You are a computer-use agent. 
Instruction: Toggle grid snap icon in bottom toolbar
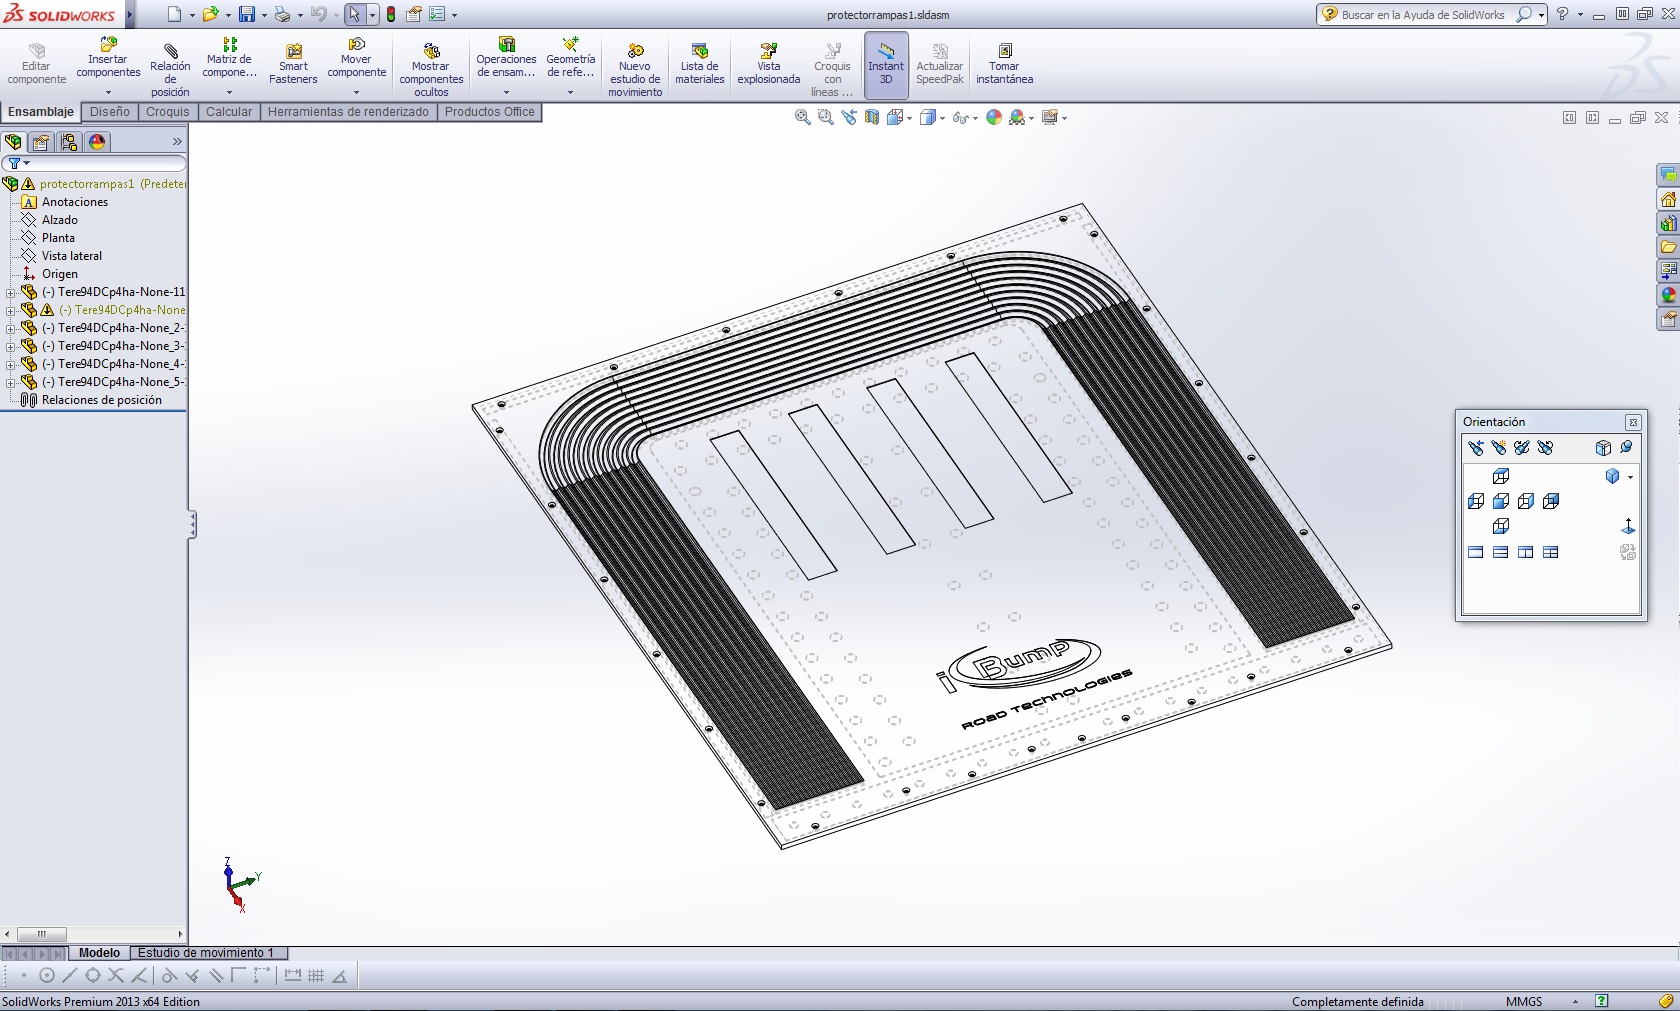tap(316, 976)
